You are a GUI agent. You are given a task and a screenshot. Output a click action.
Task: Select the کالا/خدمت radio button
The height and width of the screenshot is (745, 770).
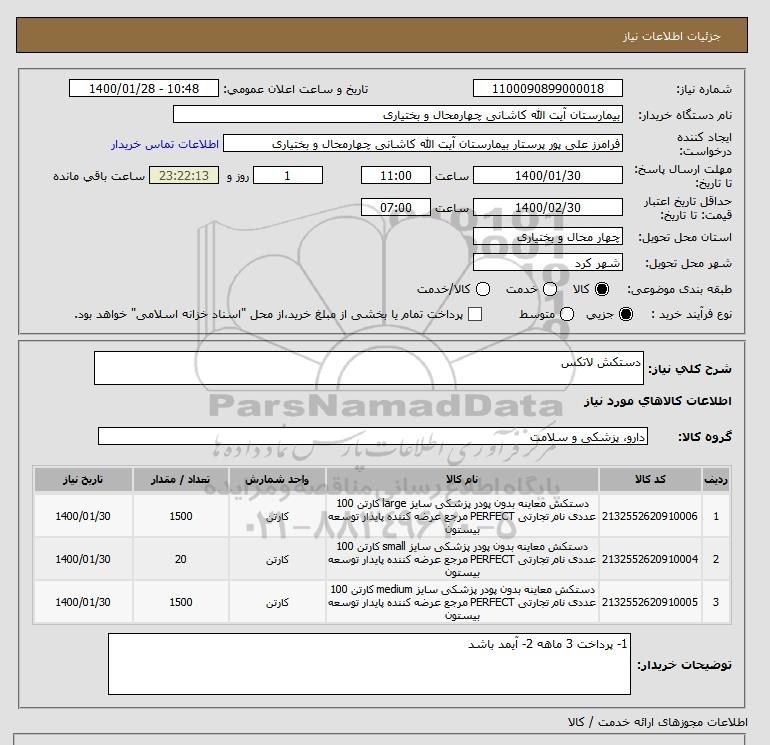pos(483,289)
